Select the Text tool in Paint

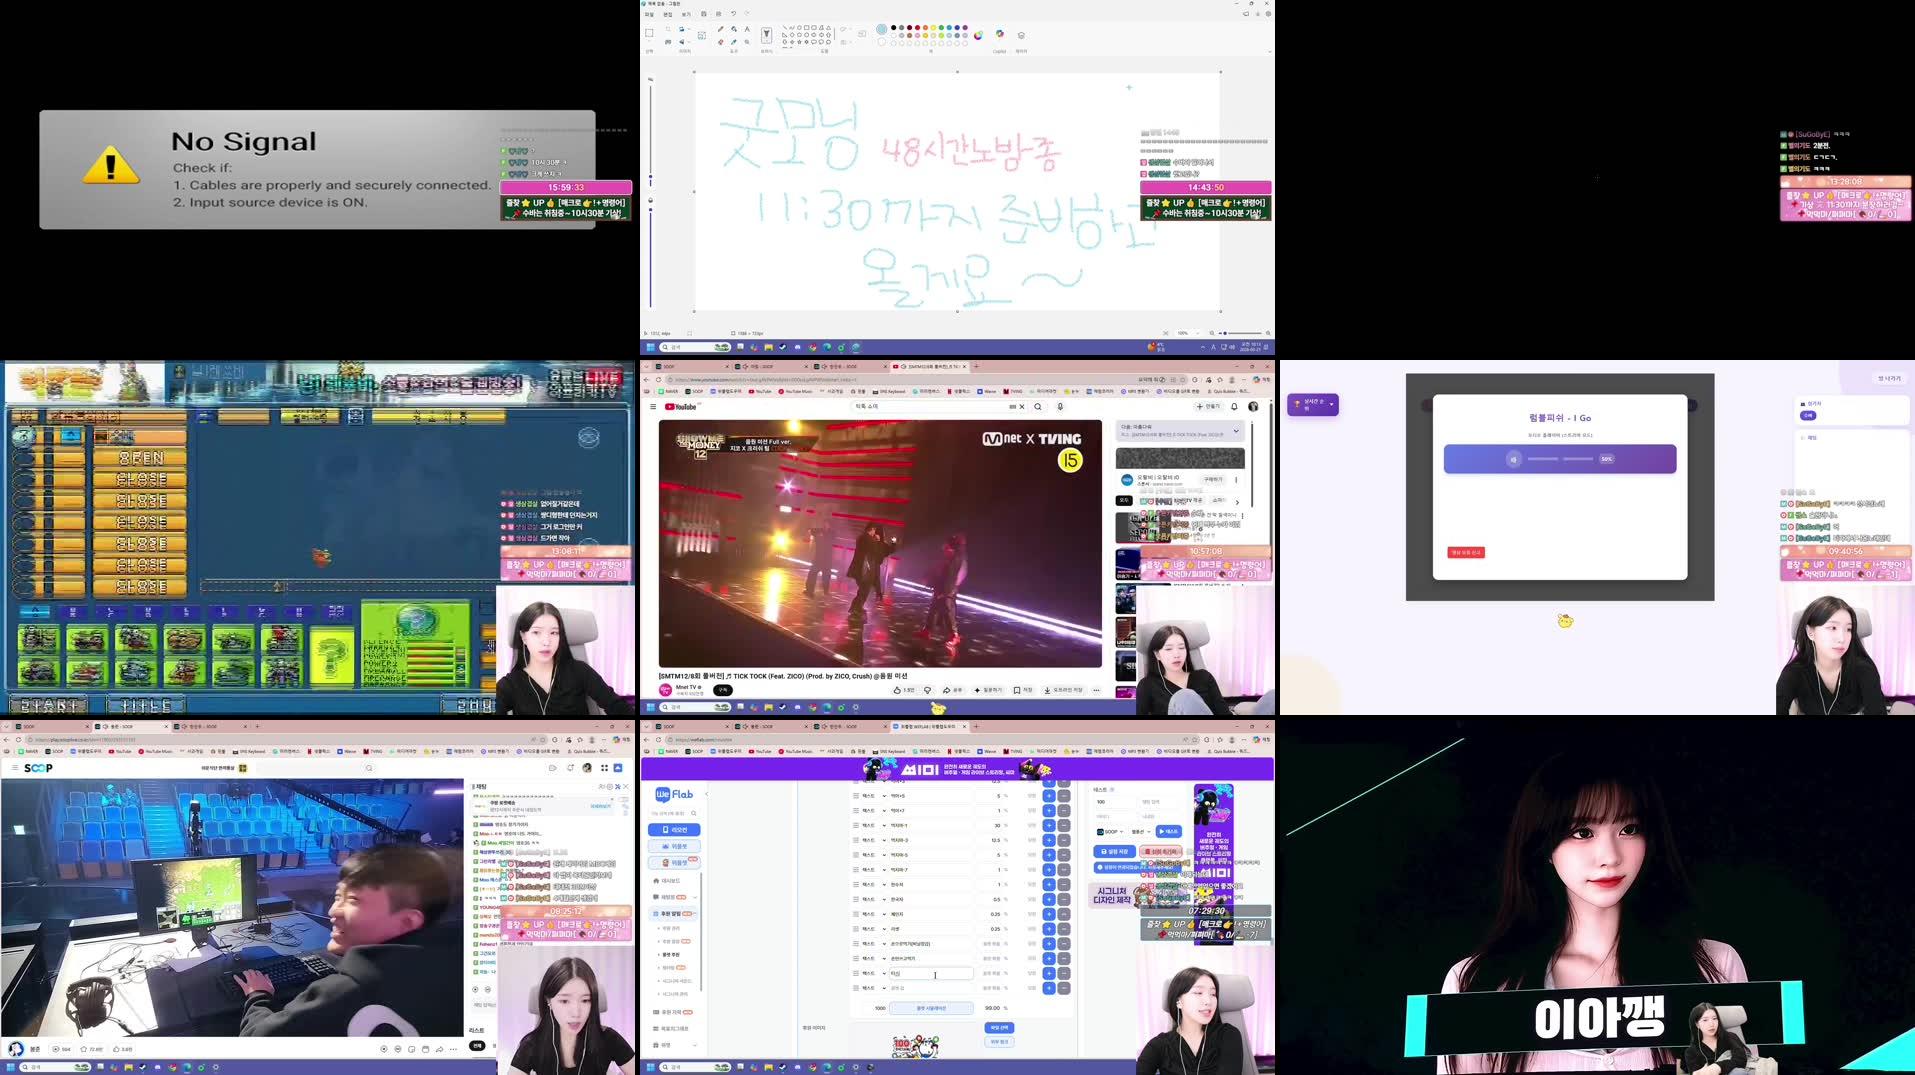tap(747, 29)
